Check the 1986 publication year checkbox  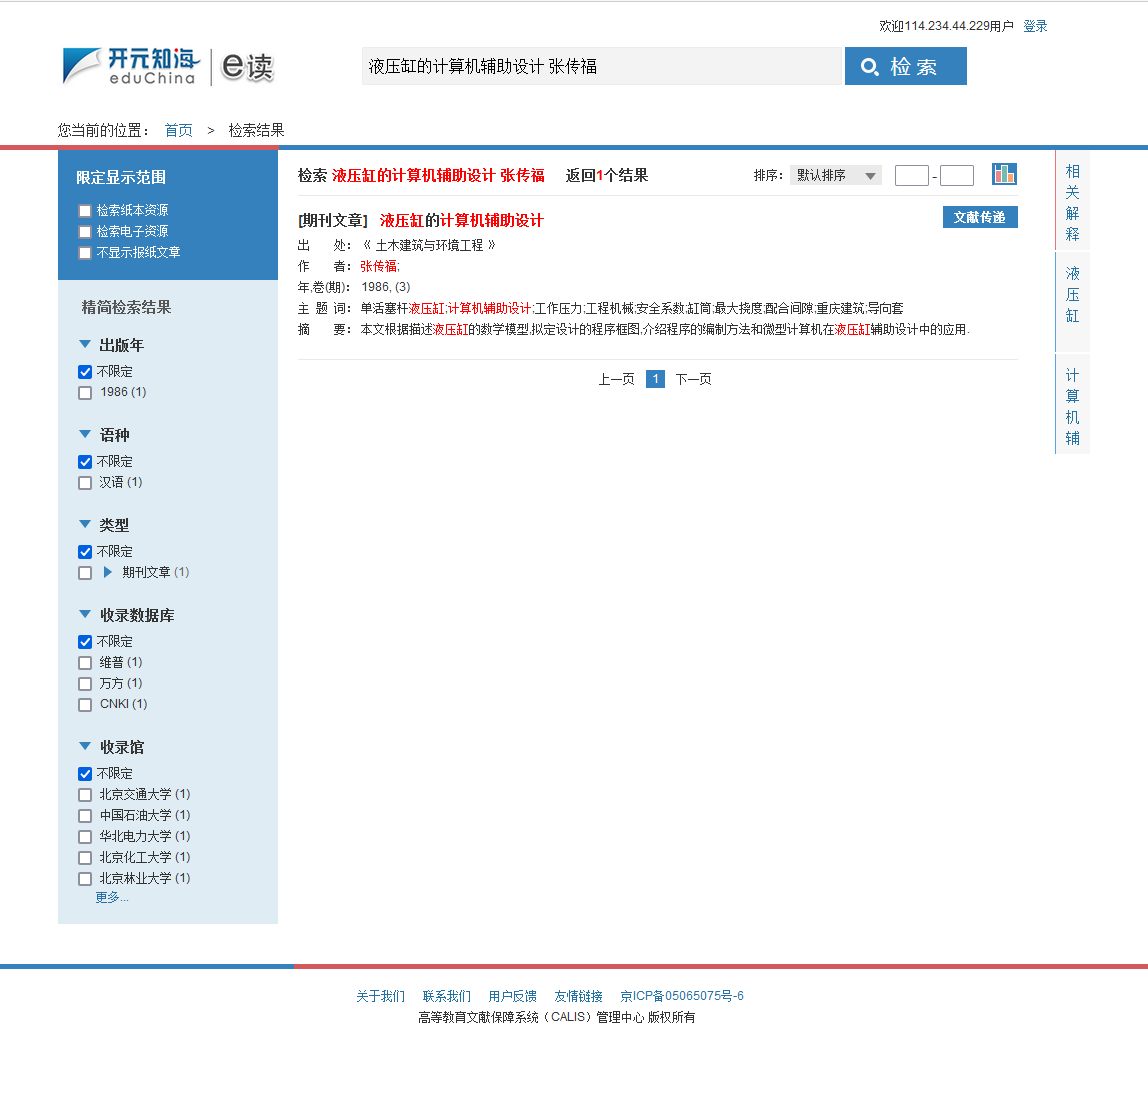85,392
